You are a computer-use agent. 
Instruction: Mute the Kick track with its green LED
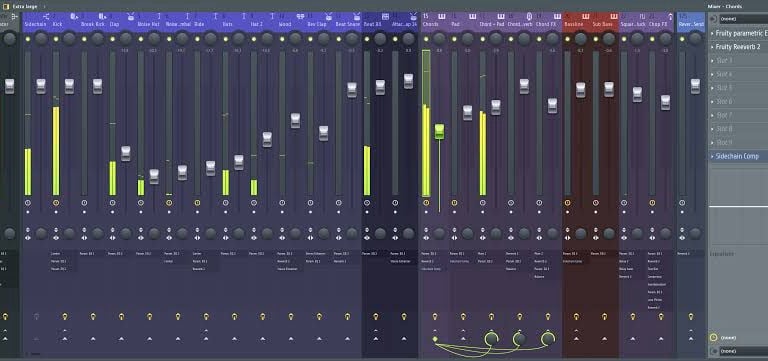(56, 39)
